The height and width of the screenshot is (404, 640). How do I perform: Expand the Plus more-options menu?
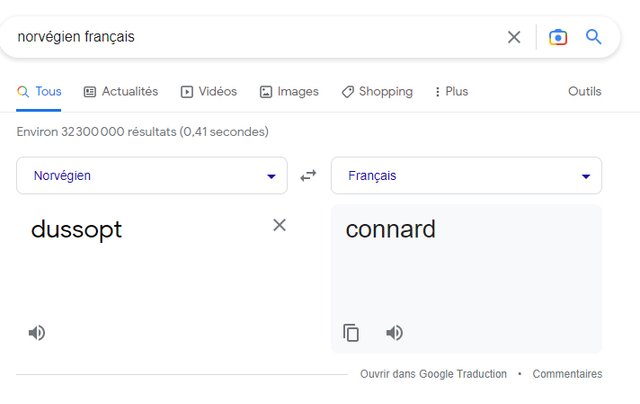(451, 91)
